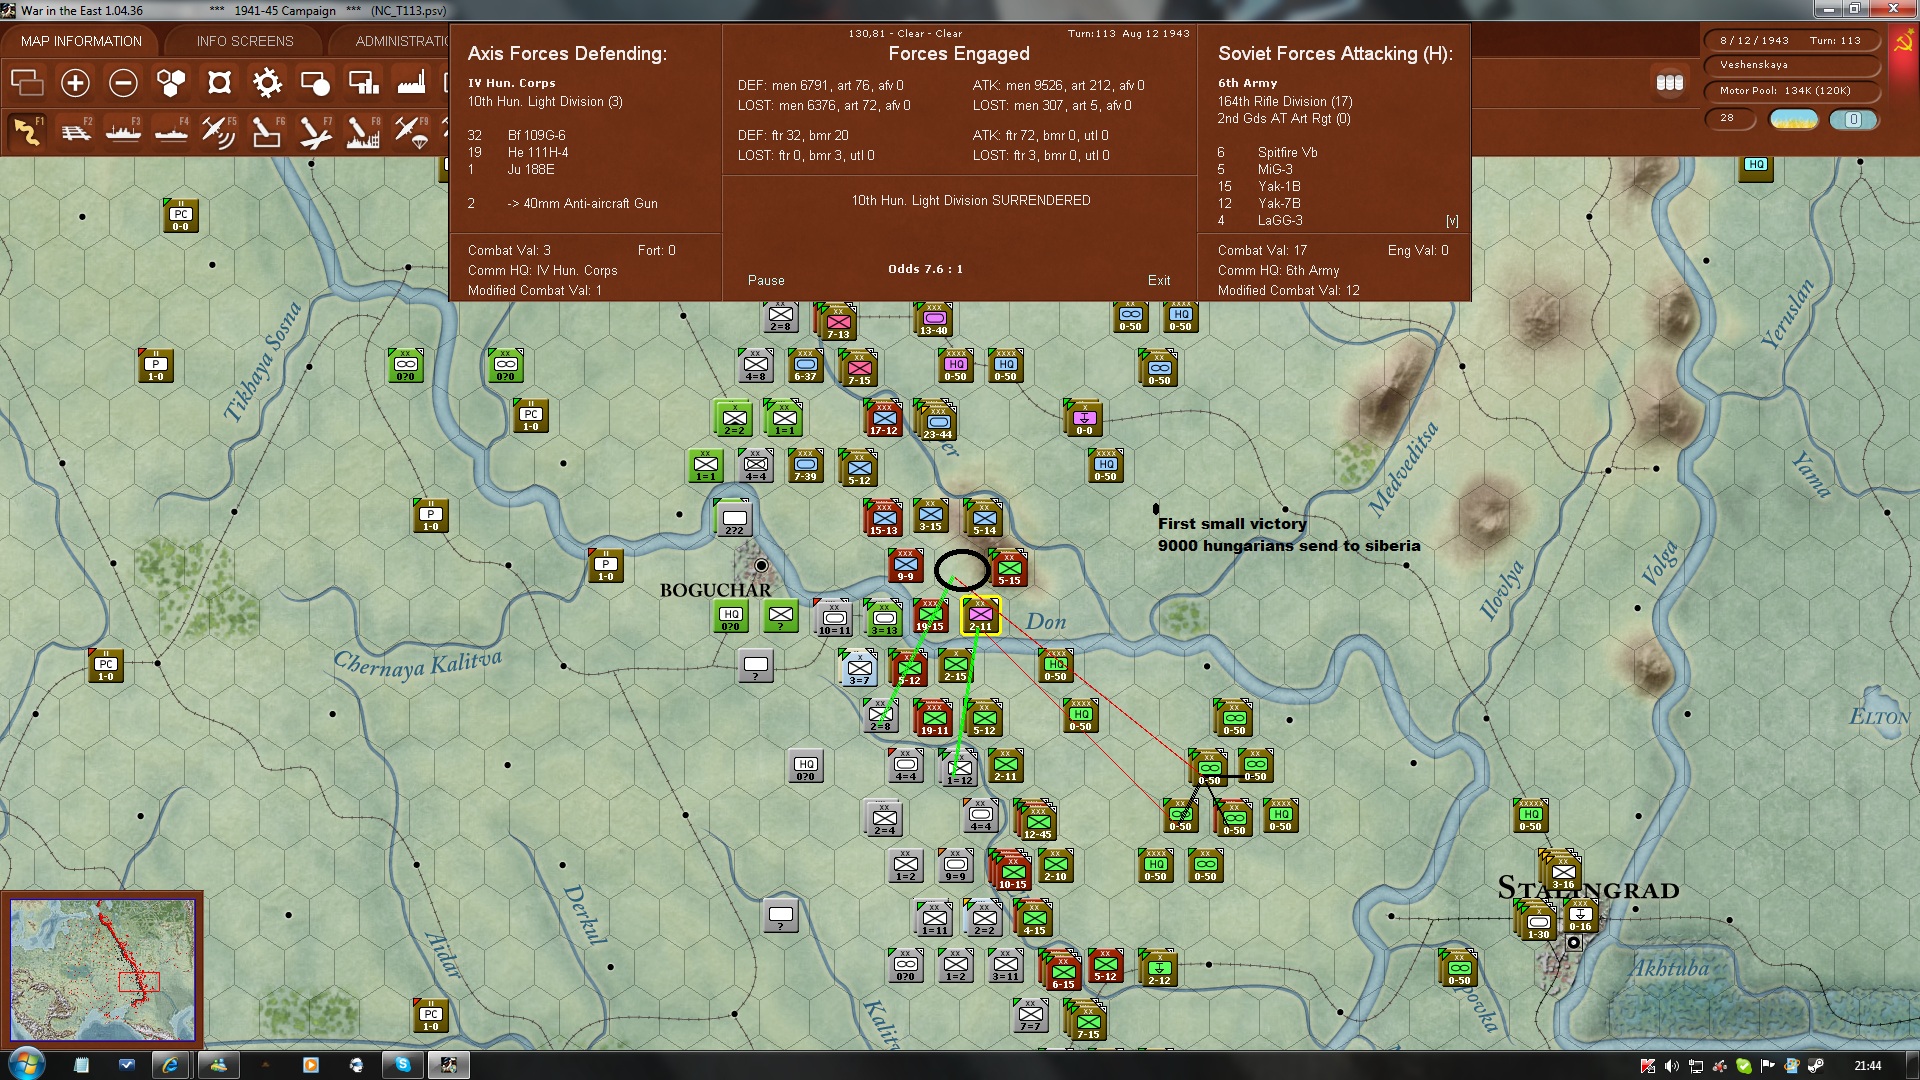Switch to the INFO SCREENS tab
This screenshot has width=1920, height=1080.
point(245,41)
